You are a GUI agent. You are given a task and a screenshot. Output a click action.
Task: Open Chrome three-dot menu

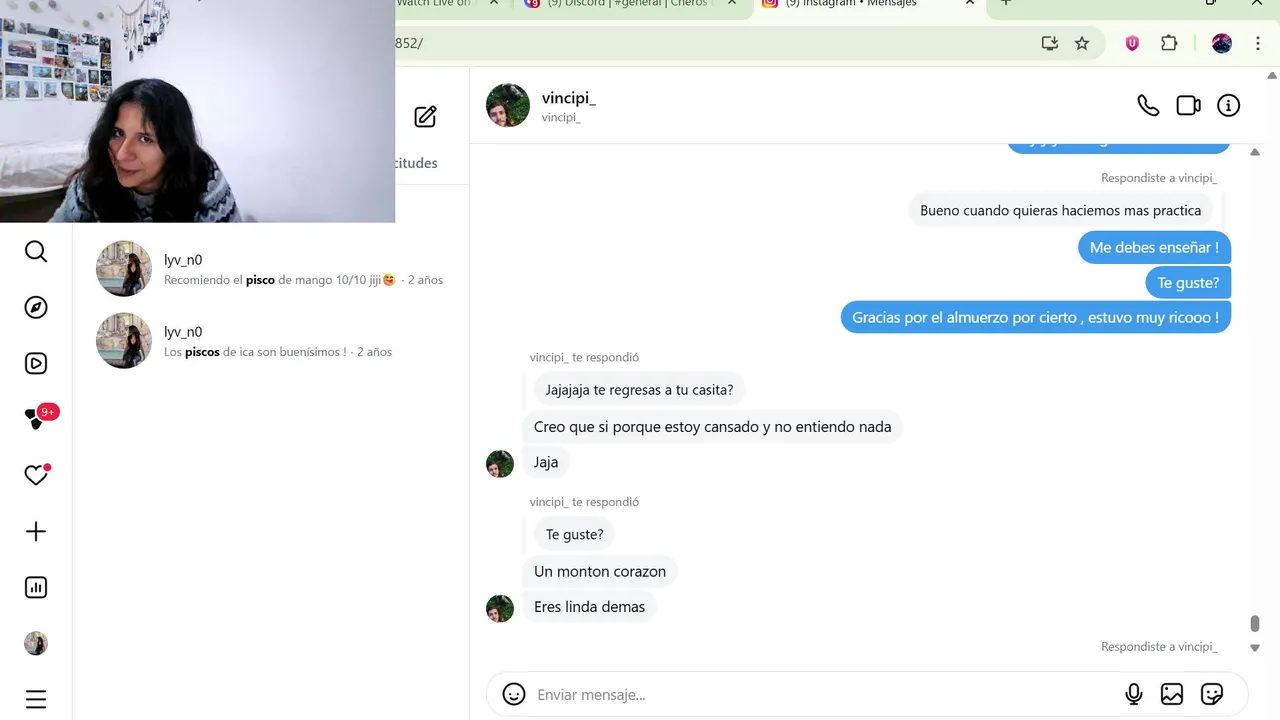(x=1258, y=43)
